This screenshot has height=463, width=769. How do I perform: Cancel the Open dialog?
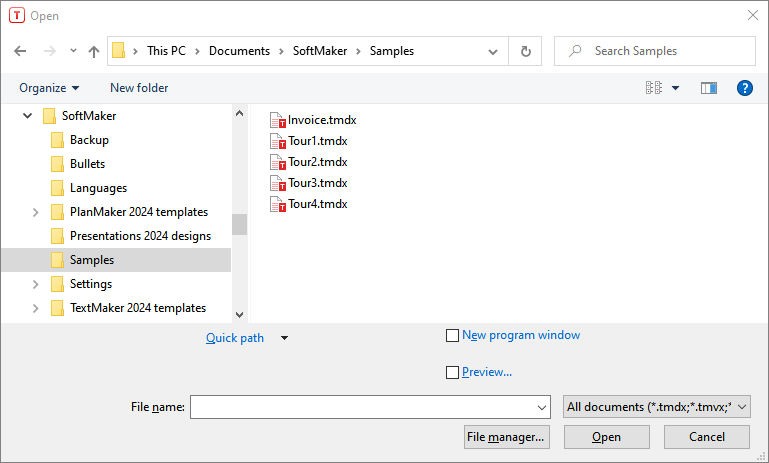707,437
